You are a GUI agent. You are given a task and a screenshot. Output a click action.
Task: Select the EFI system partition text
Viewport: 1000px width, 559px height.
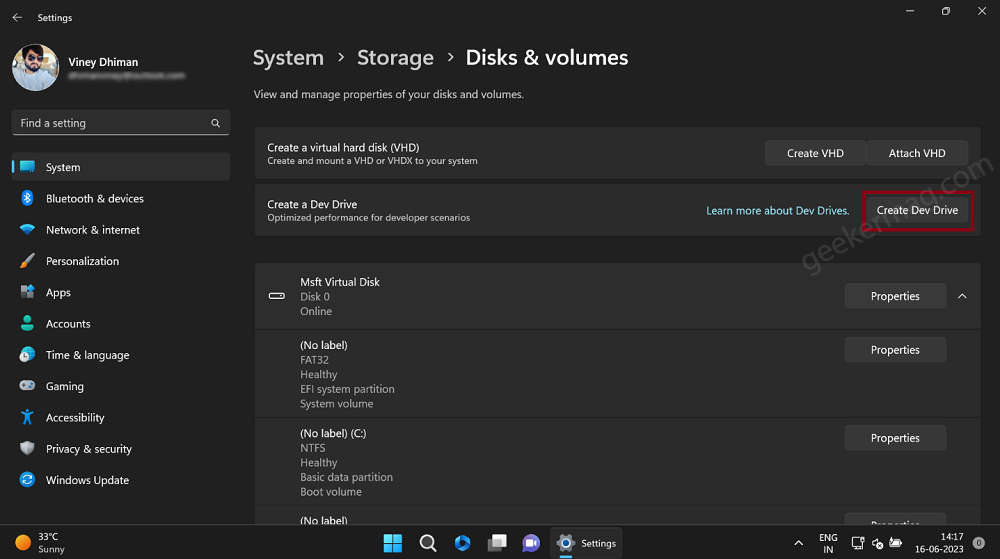348,389
